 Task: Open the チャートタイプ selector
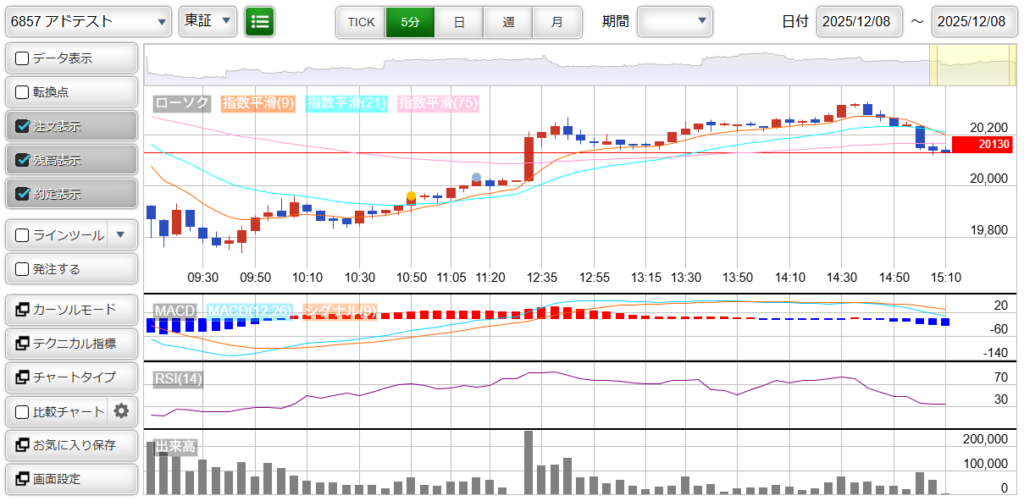coord(70,377)
